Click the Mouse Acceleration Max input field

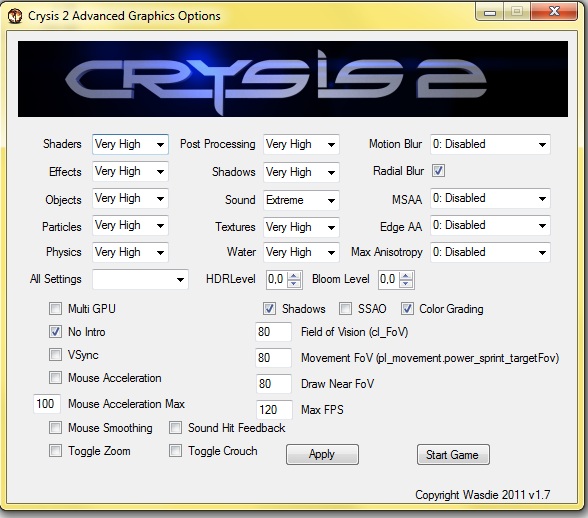point(47,404)
